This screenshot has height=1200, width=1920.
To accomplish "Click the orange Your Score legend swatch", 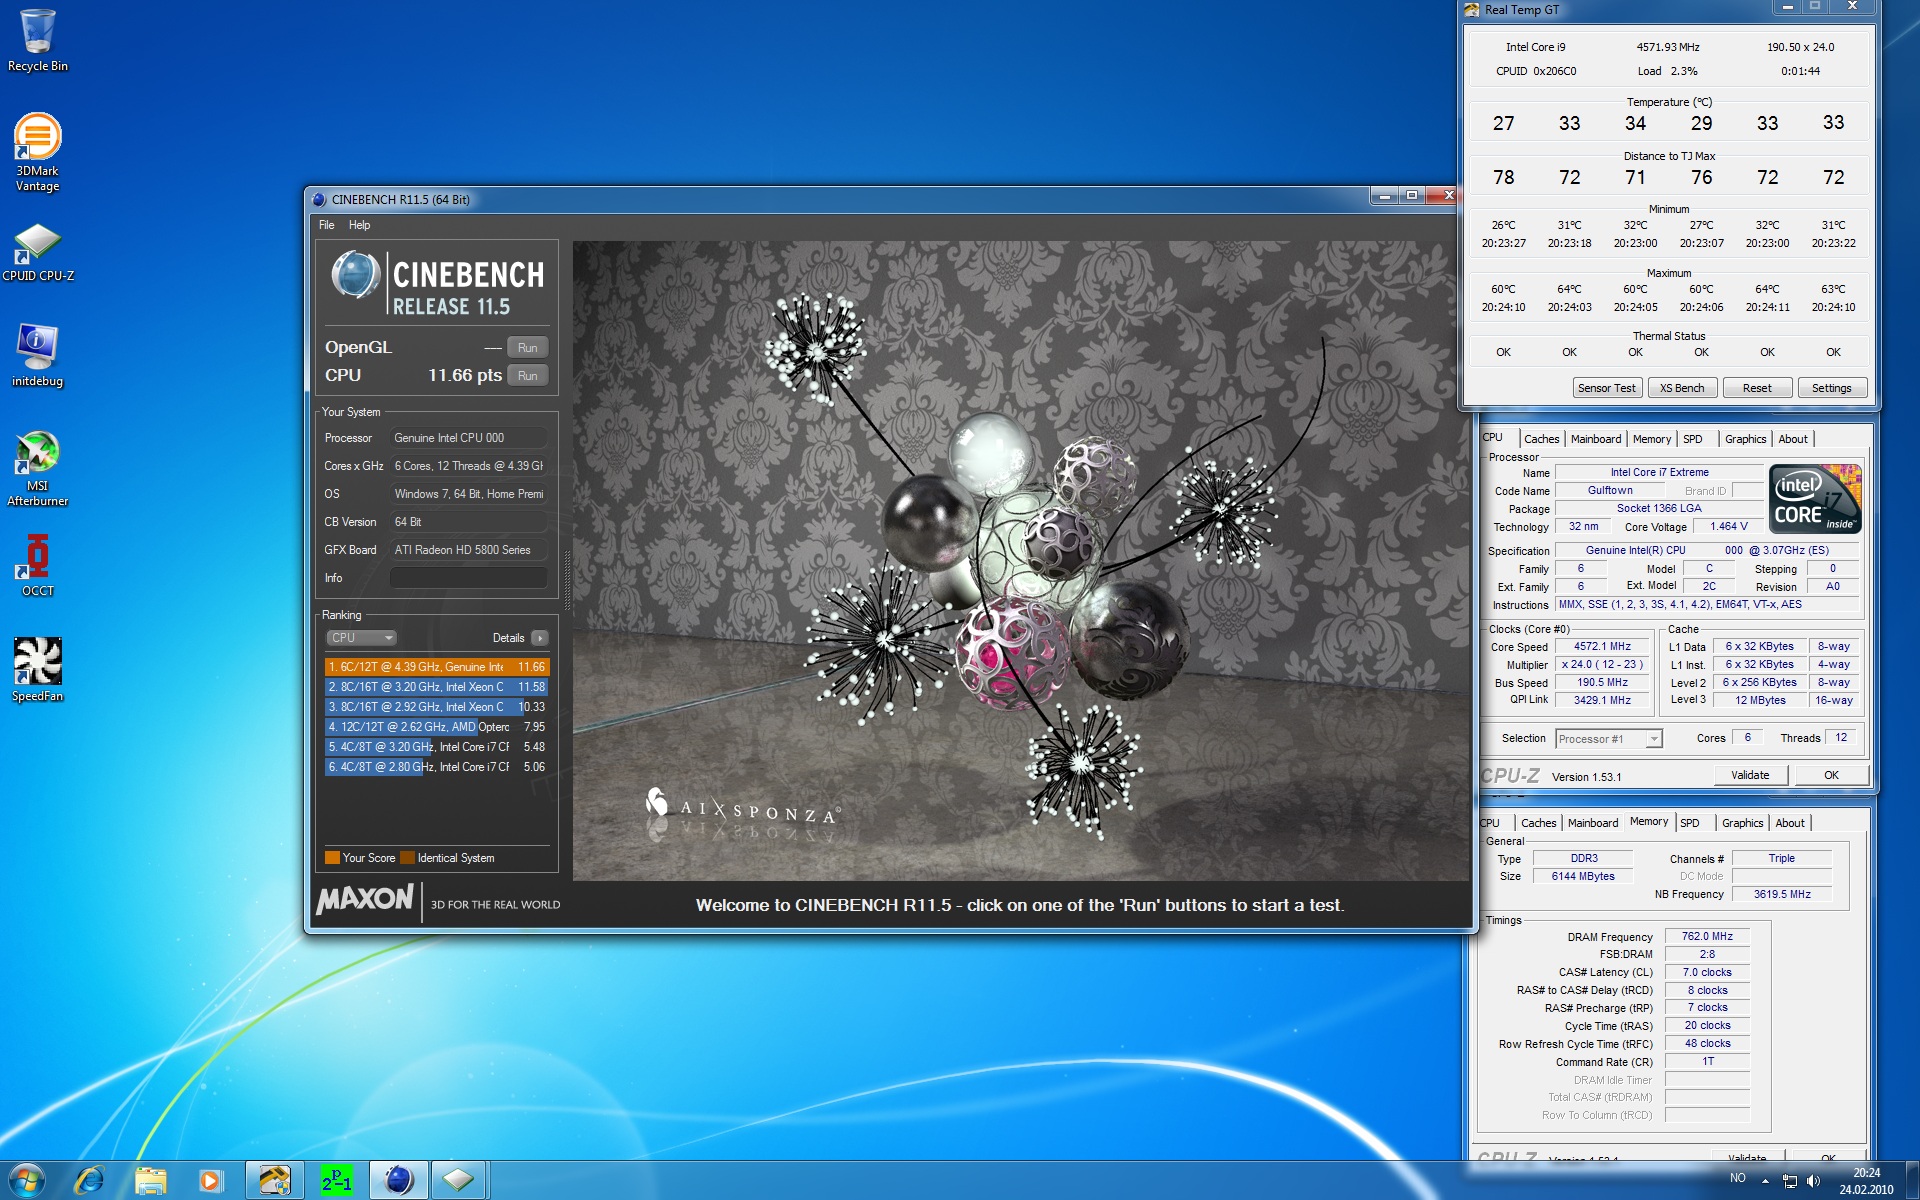I will click(332, 858).
